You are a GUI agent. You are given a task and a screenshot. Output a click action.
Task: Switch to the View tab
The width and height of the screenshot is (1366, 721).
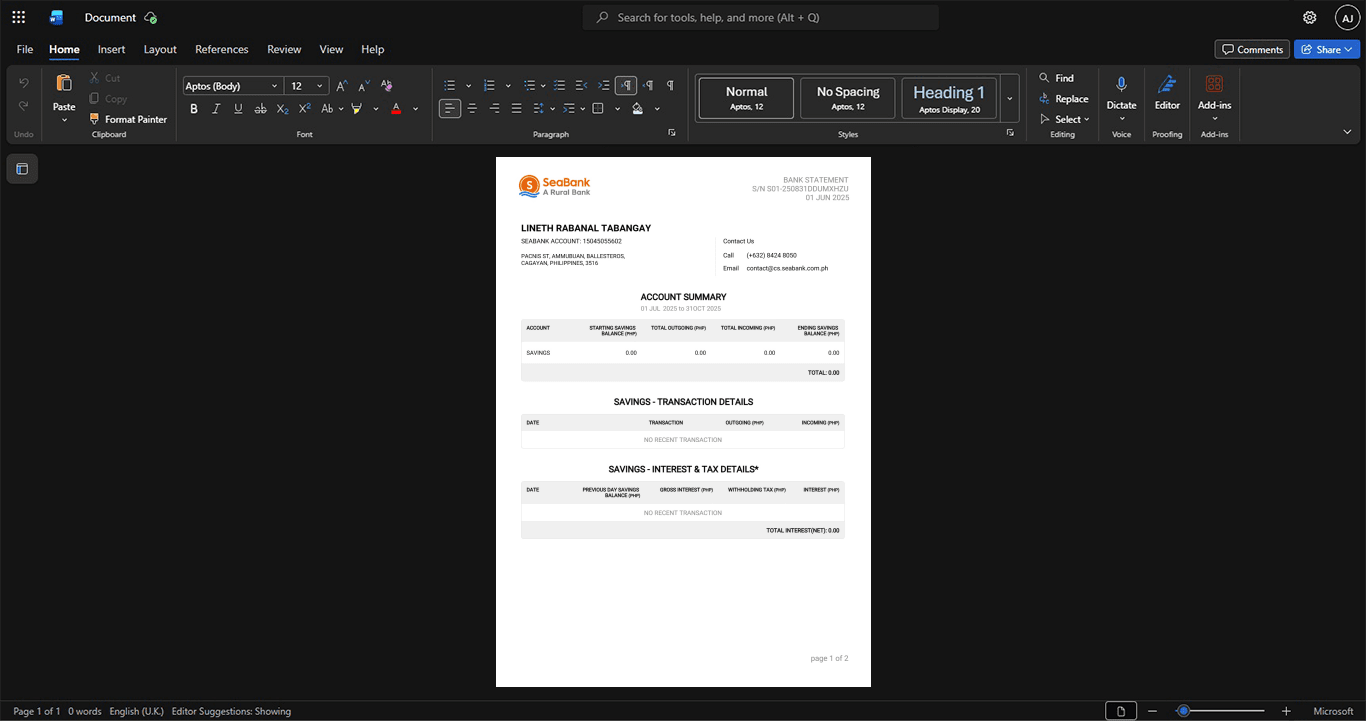point(331,49)
